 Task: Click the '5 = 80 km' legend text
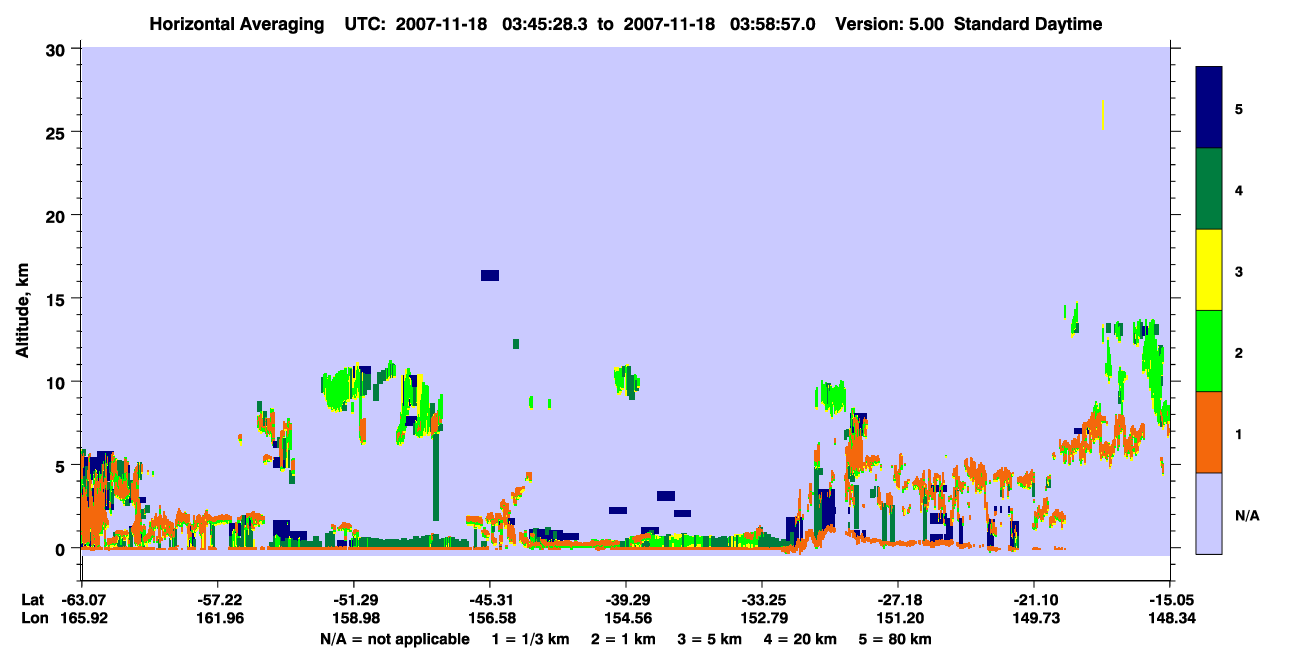pos(895,639)
